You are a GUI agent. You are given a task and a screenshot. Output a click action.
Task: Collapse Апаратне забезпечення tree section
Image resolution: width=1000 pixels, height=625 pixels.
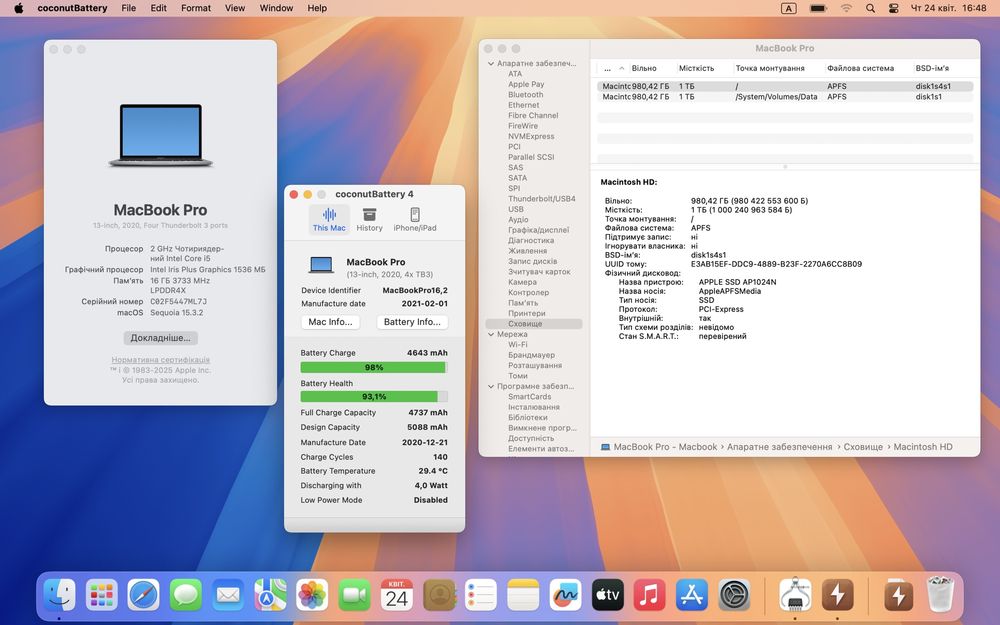click(x=491, y=64)
